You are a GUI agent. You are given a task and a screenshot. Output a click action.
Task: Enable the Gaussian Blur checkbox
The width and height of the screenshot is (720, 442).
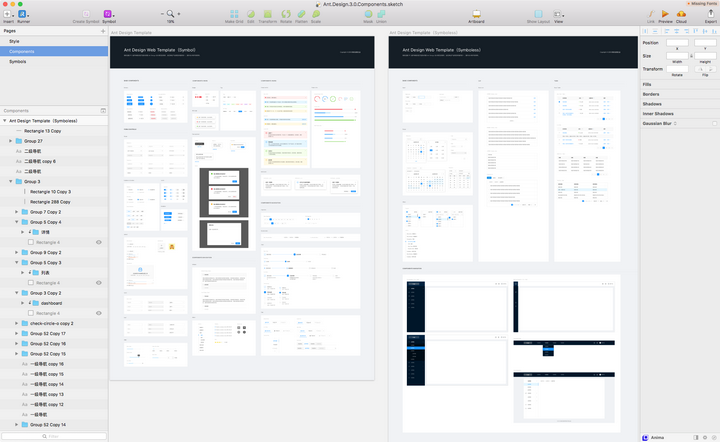click(714, 123)
